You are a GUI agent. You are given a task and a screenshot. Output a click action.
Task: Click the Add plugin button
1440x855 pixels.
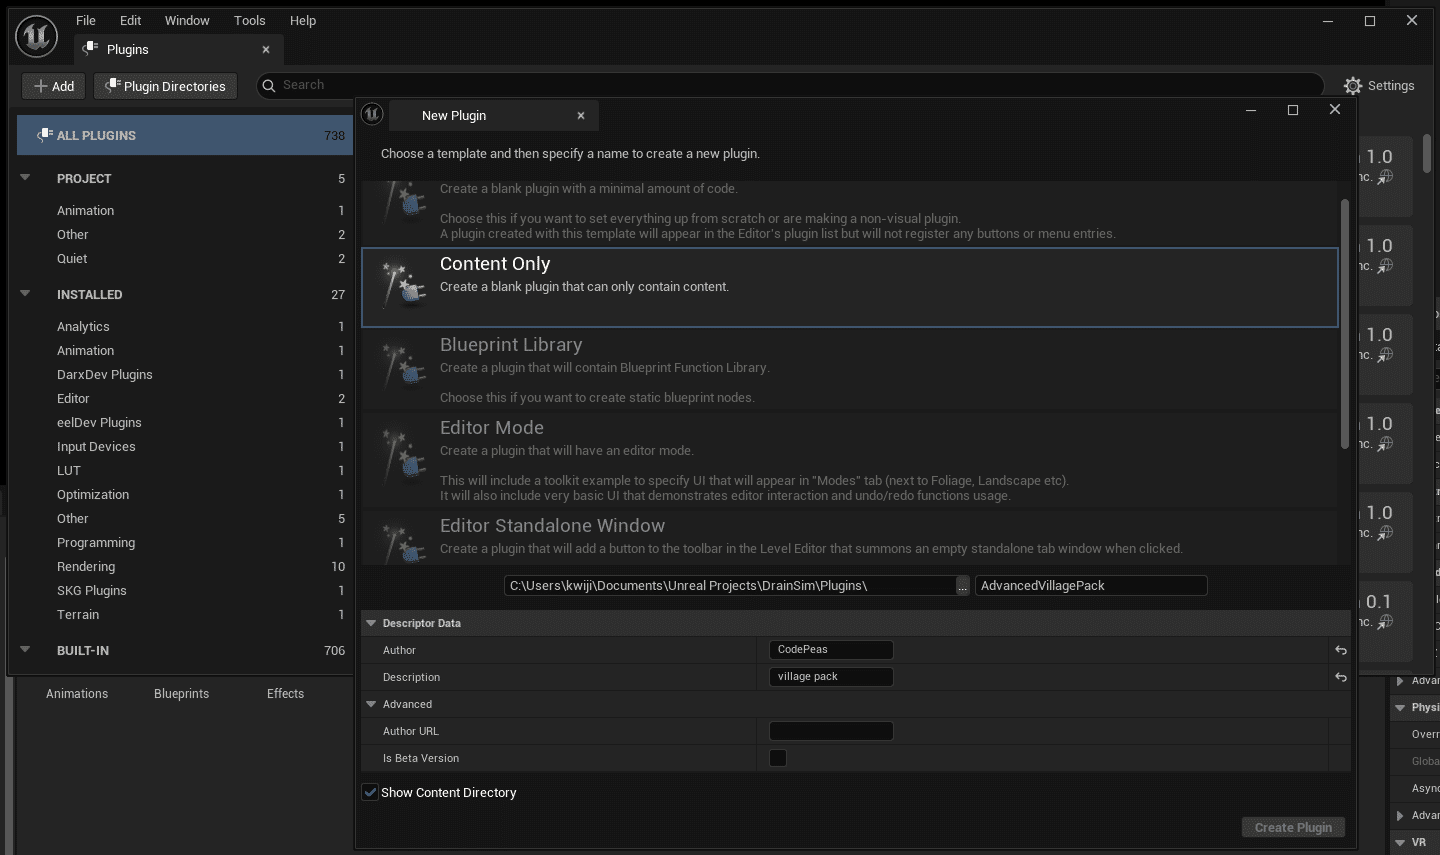[54, 86]
